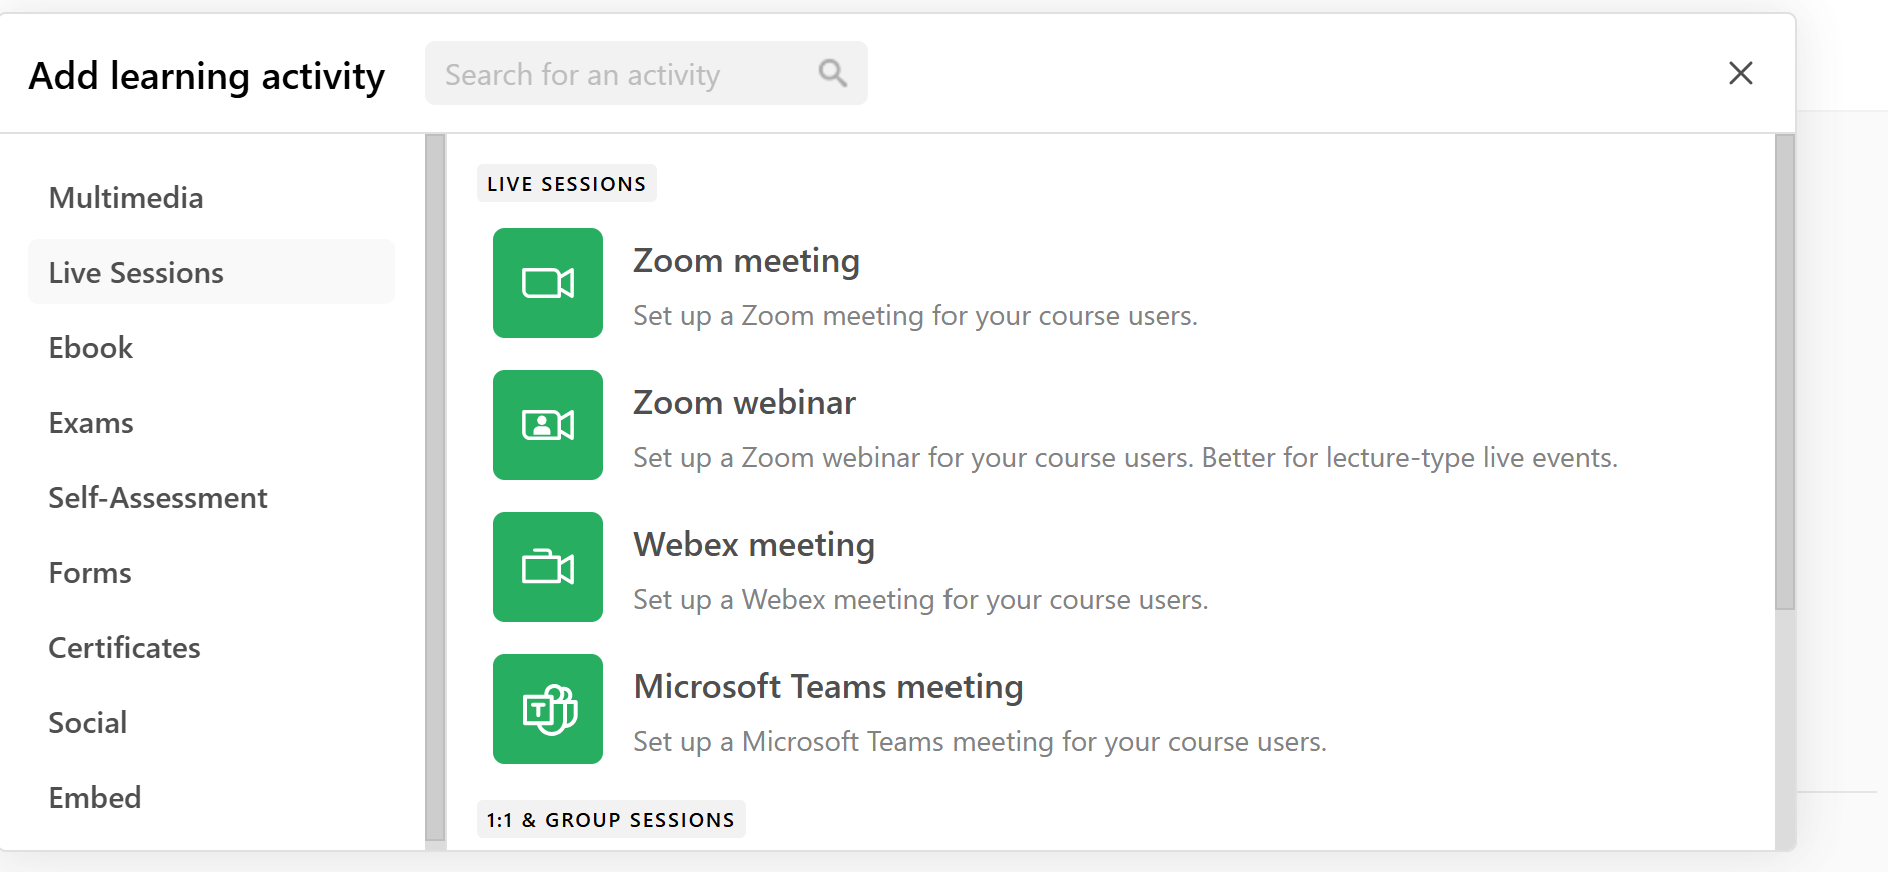
Task: Click the Webex meeting camera icon
Action: pyautogui.click(x=548, y=567)
